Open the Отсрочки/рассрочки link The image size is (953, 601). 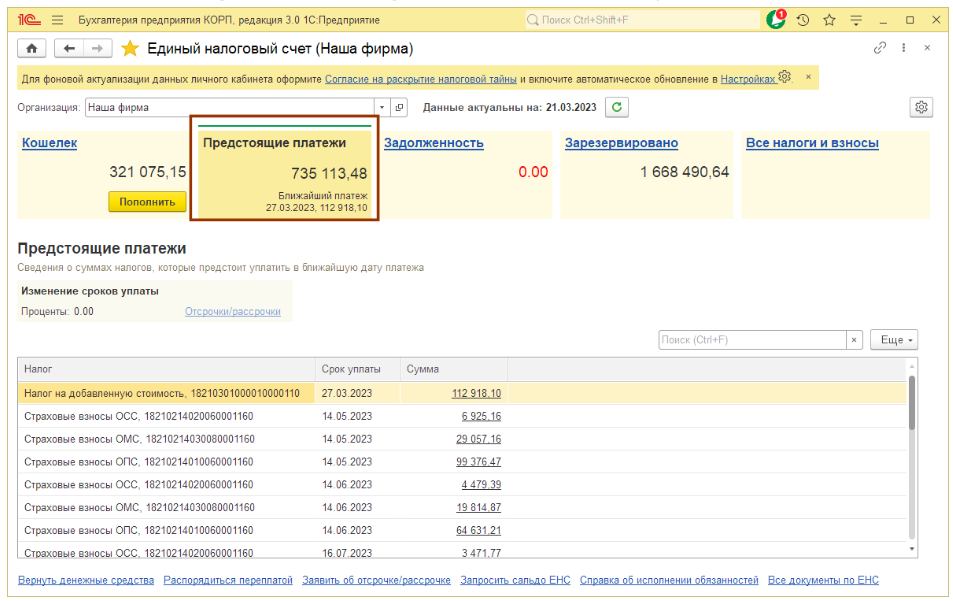(232, 311)
